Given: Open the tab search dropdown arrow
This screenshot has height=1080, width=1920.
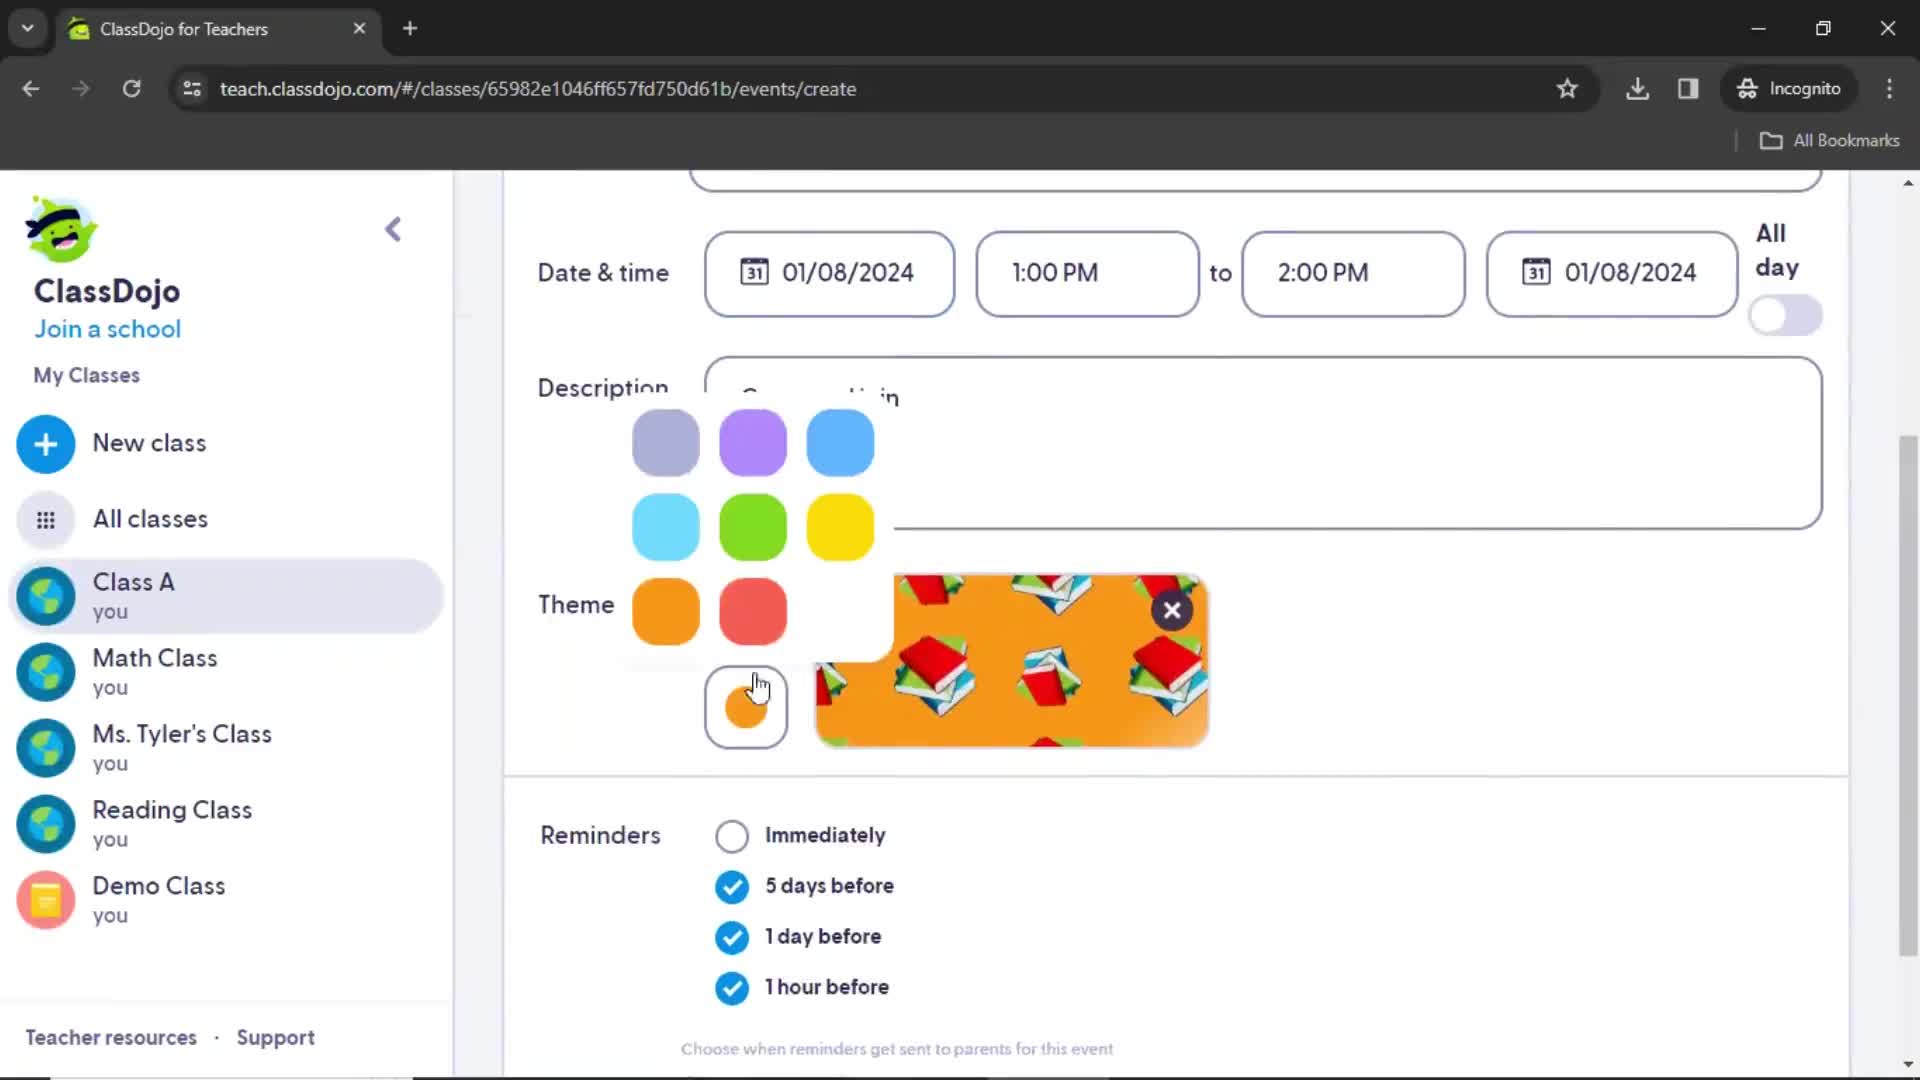Looking at the screenshot, I should coord(27,29).
